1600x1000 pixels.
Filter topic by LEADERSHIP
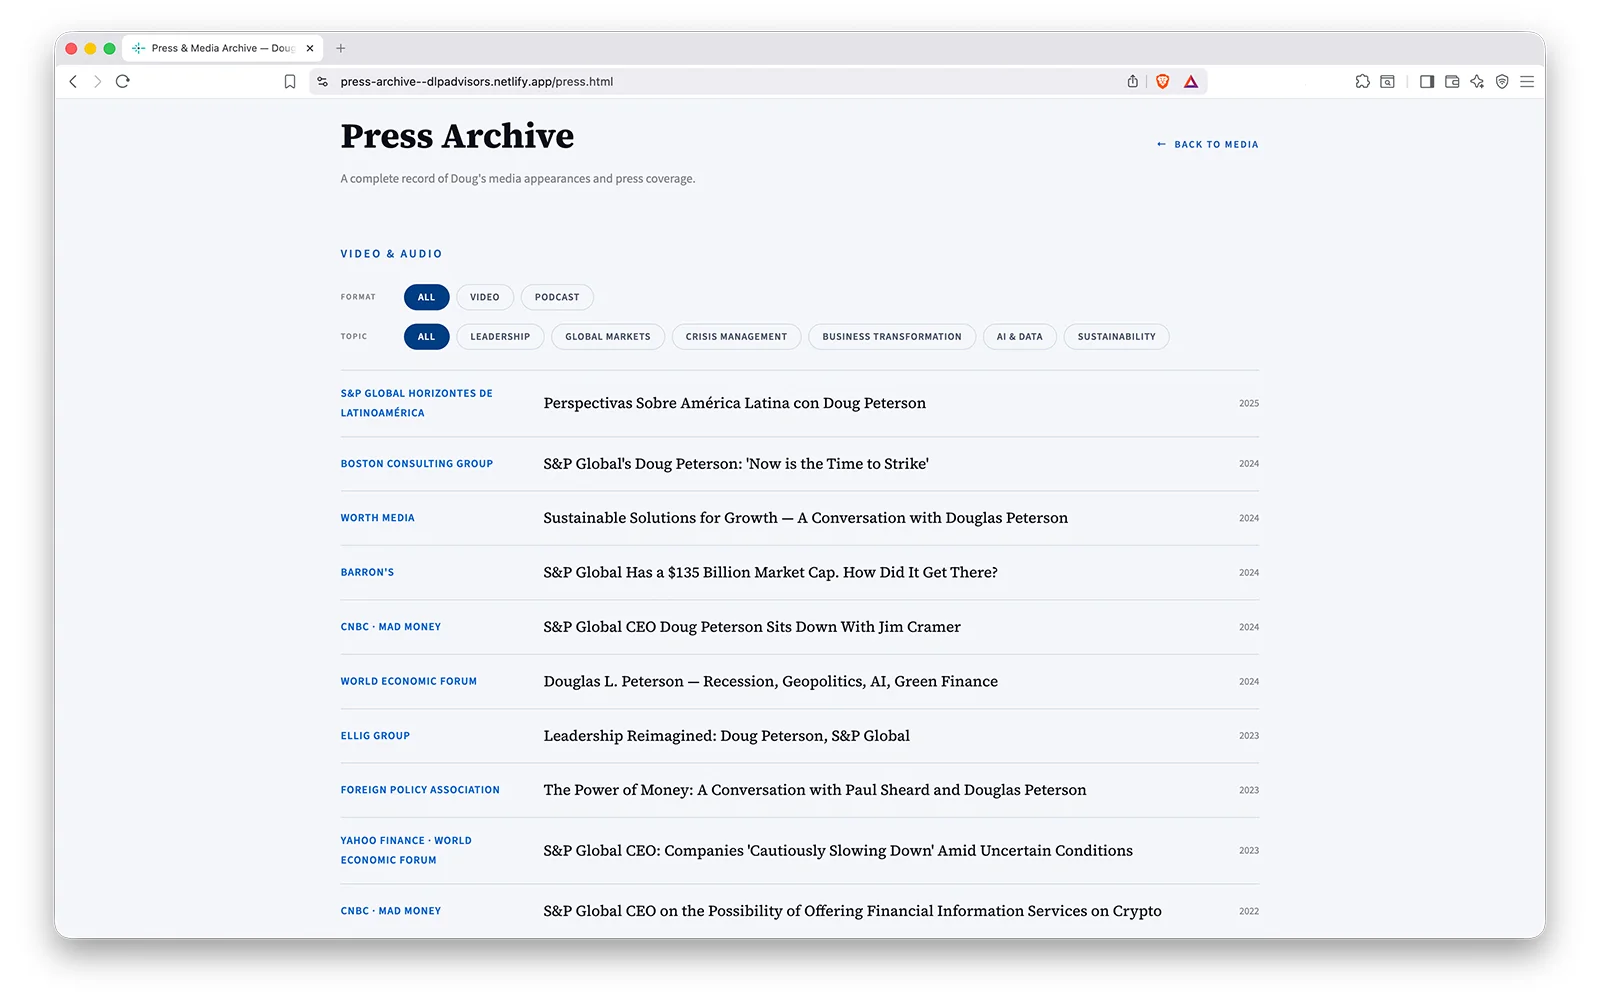coord(500,337)
